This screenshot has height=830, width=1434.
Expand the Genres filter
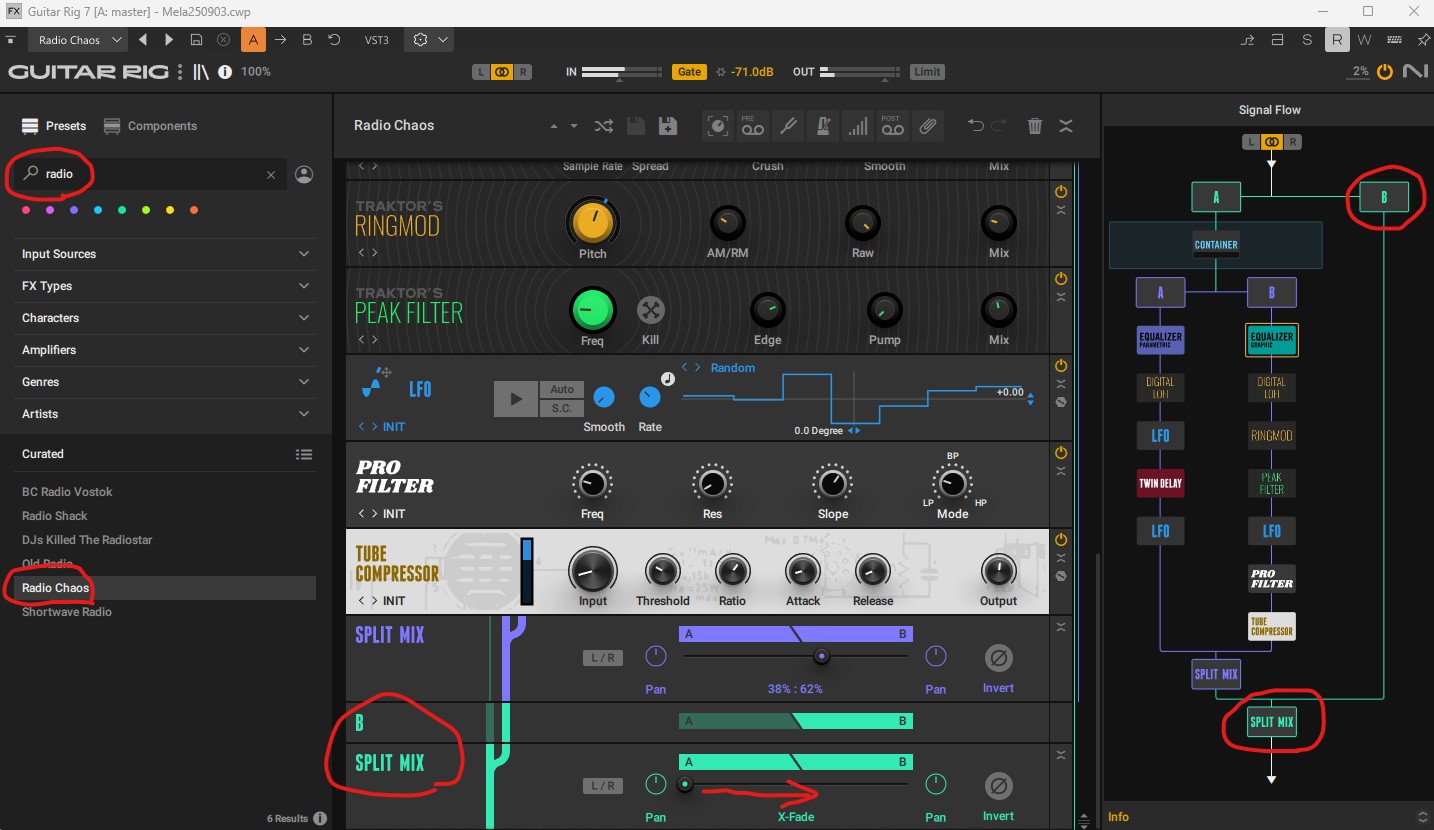[x=166, y=382]
